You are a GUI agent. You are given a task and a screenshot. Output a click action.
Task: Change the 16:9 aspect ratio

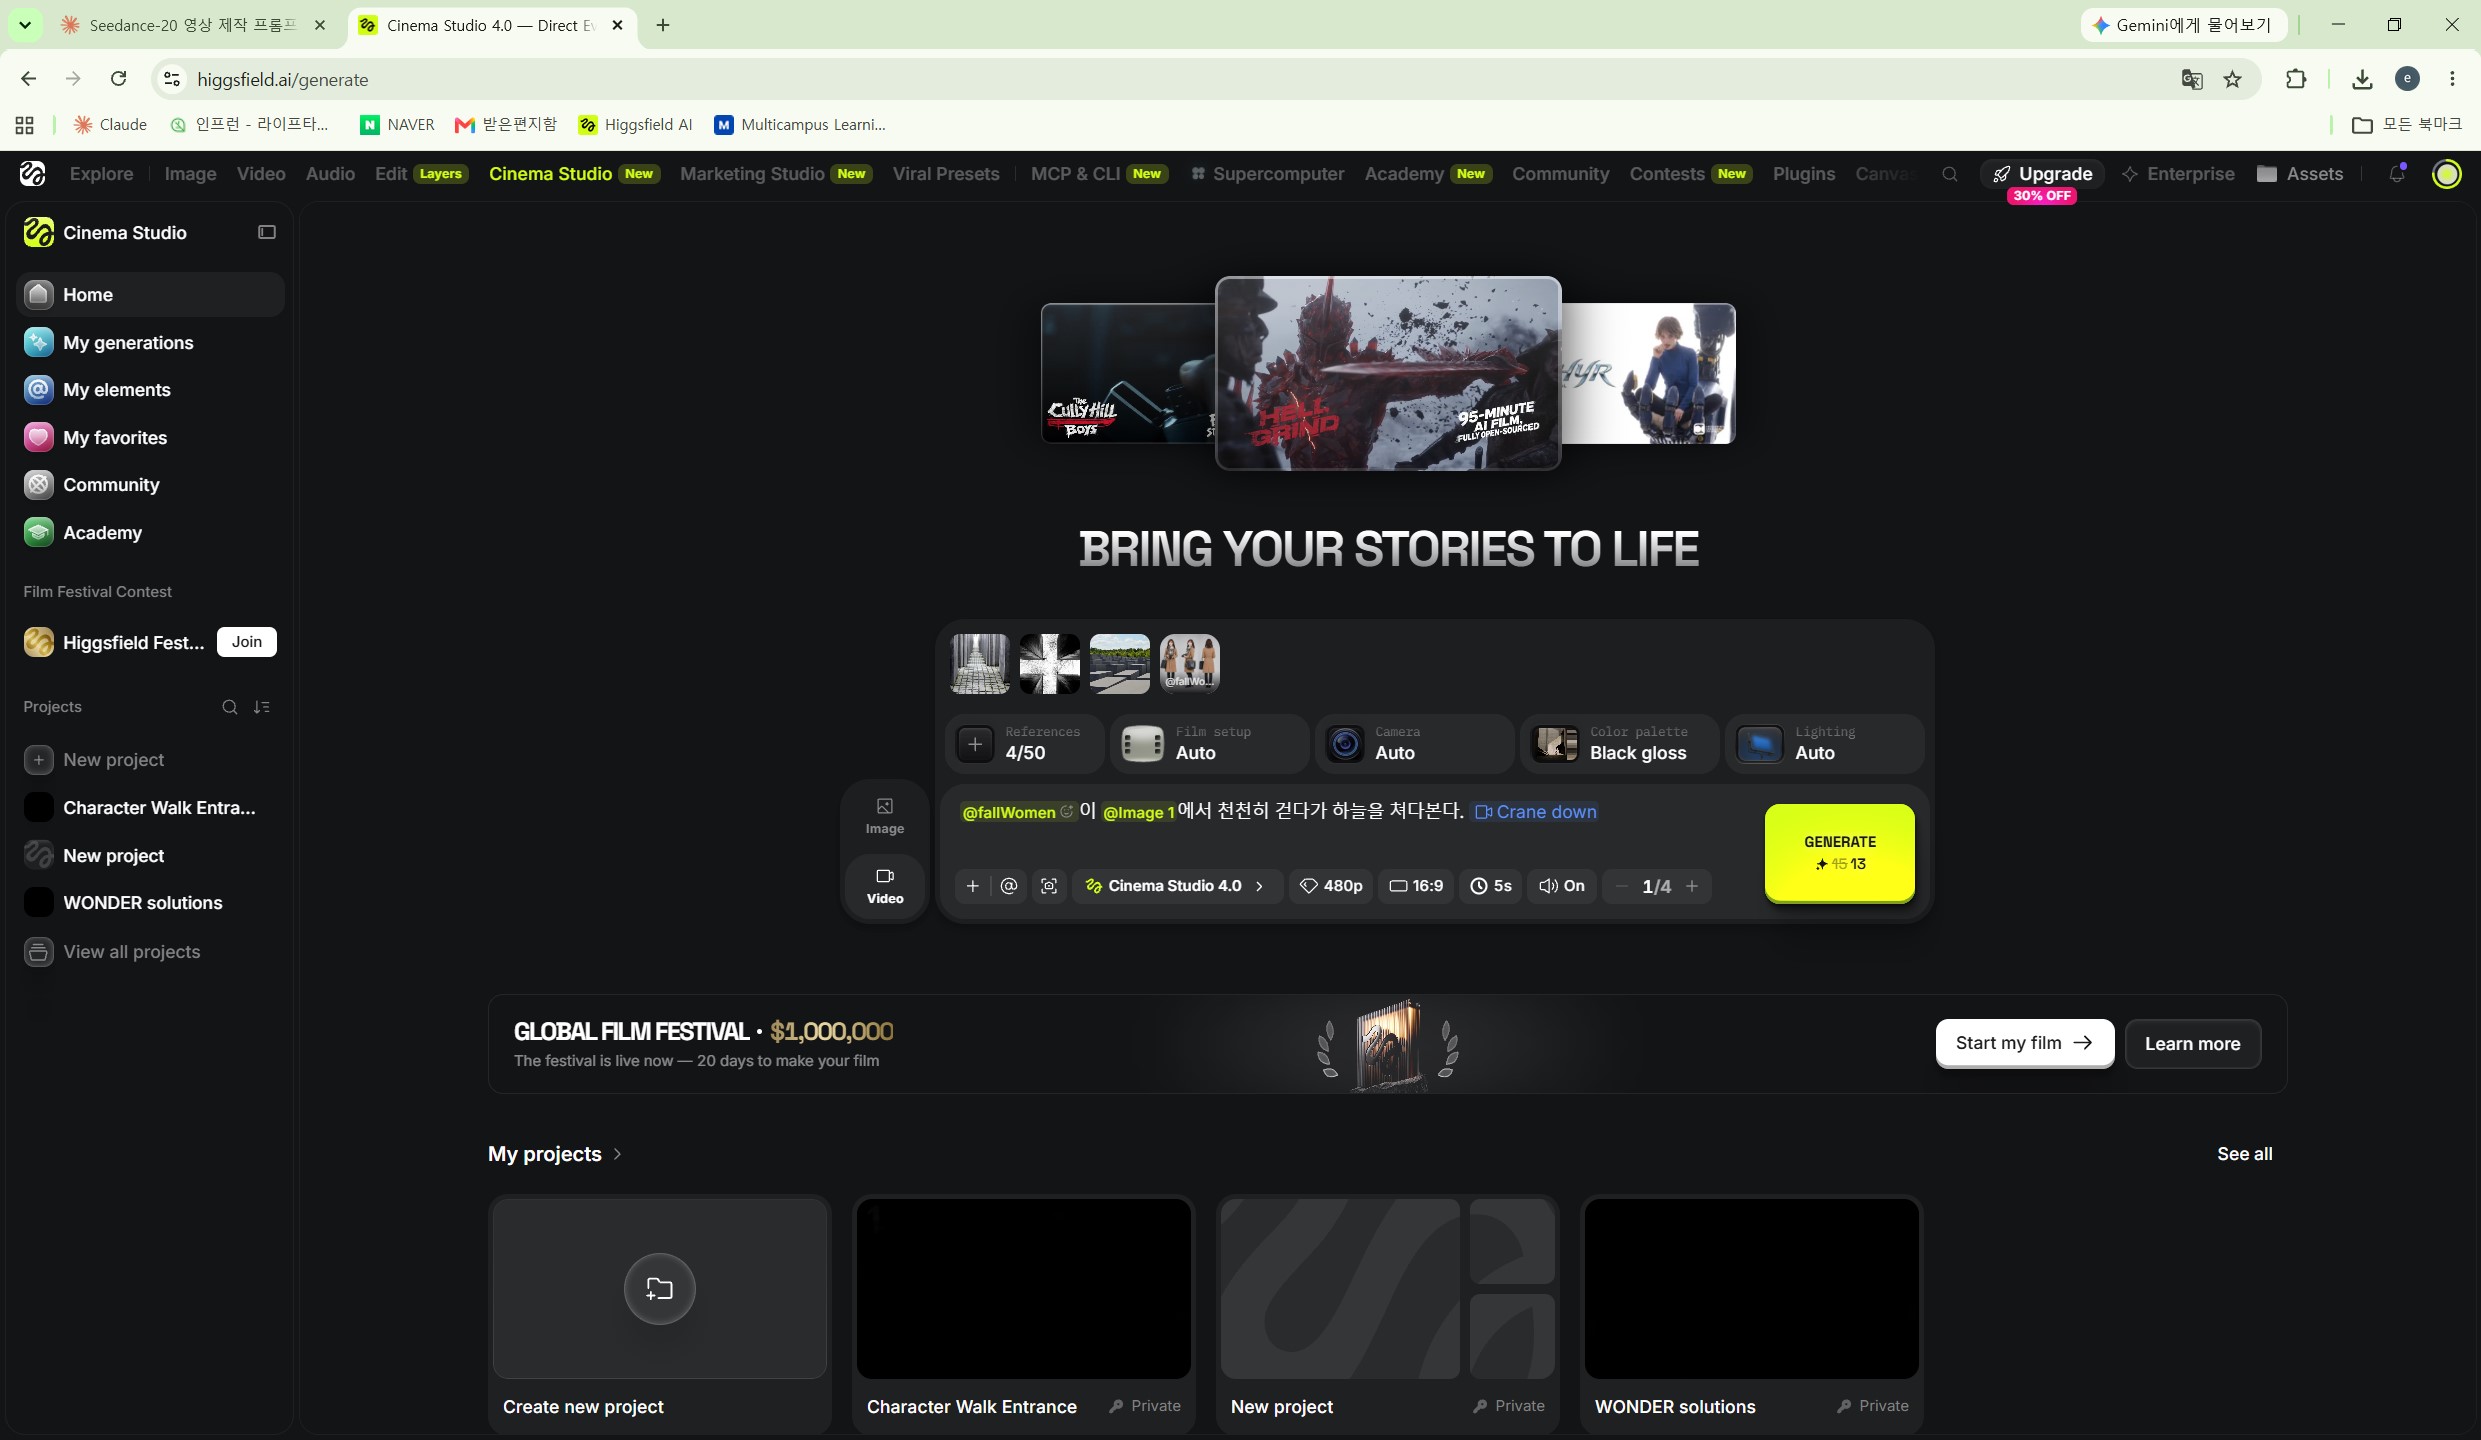(1416, 886)
